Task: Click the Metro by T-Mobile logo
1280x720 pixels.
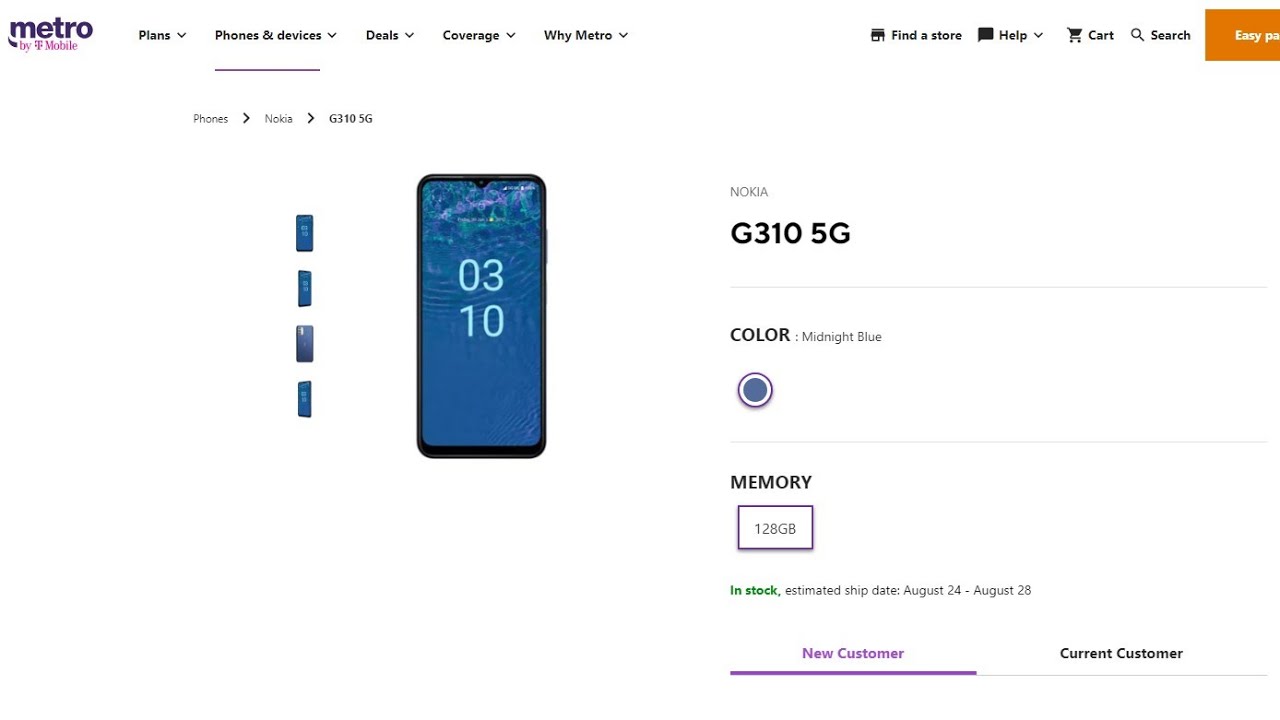Action: [50, 34]
